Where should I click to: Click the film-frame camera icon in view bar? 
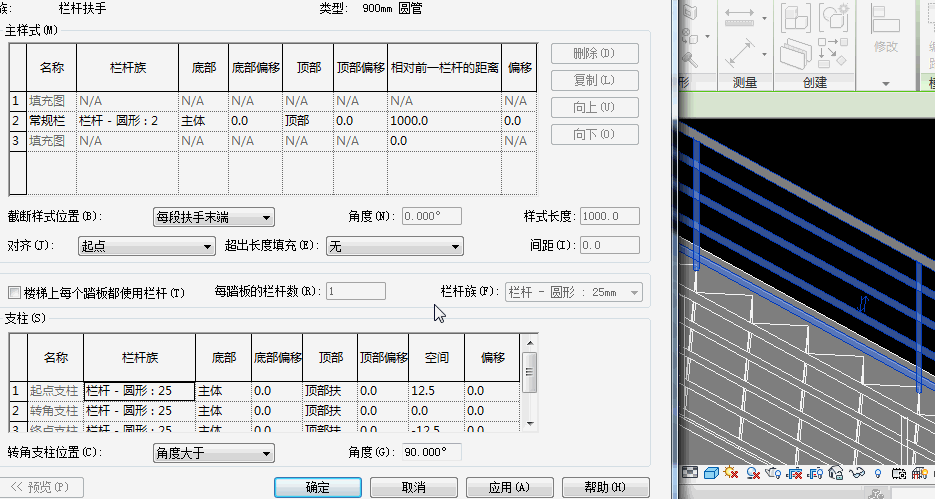(899, 473)
